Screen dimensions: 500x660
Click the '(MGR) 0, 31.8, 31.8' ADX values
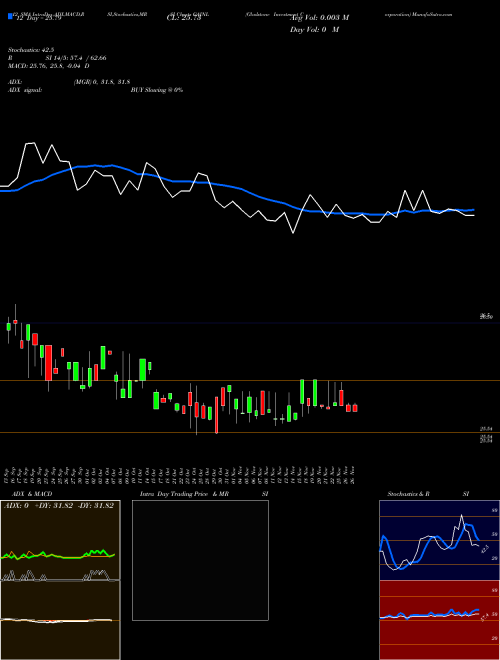[x=101, y=82]
